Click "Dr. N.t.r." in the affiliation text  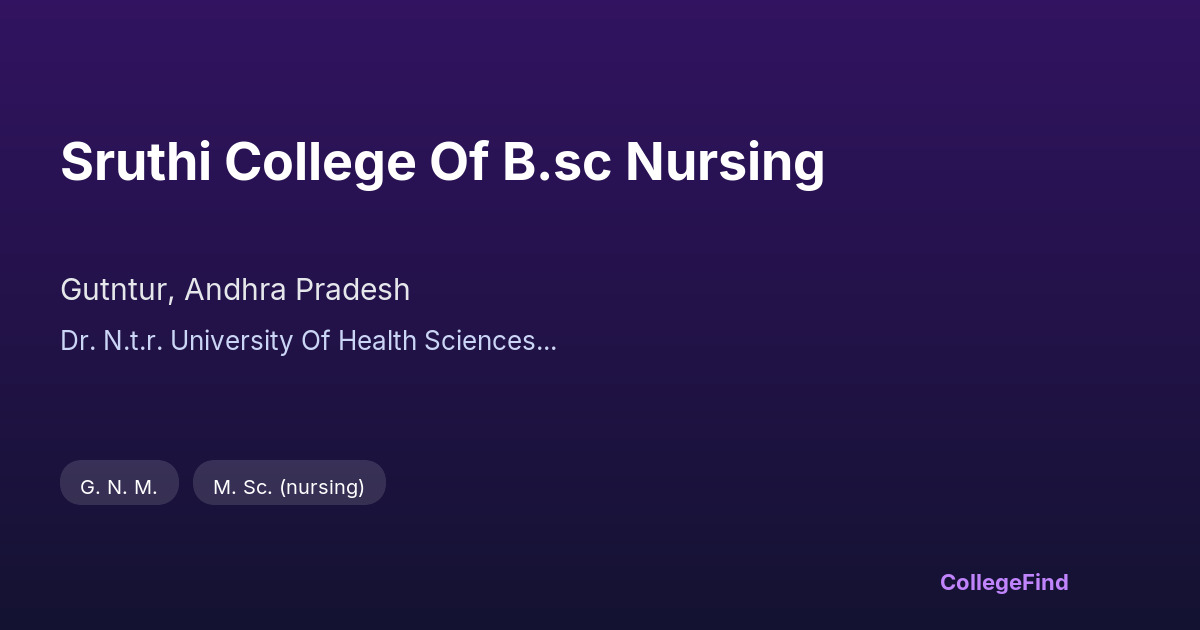click(x=110, y=341)
